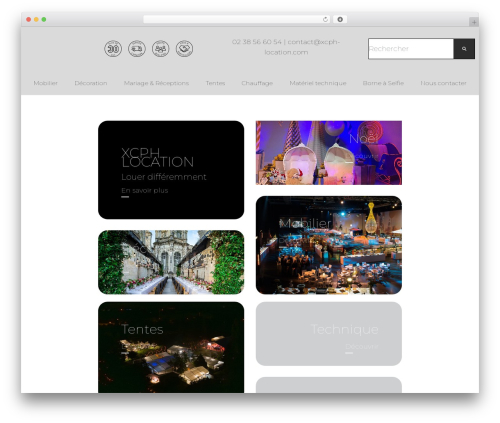Click the green maximize window button
Viewport: 500px width, 423px height.
pos(44,20)
